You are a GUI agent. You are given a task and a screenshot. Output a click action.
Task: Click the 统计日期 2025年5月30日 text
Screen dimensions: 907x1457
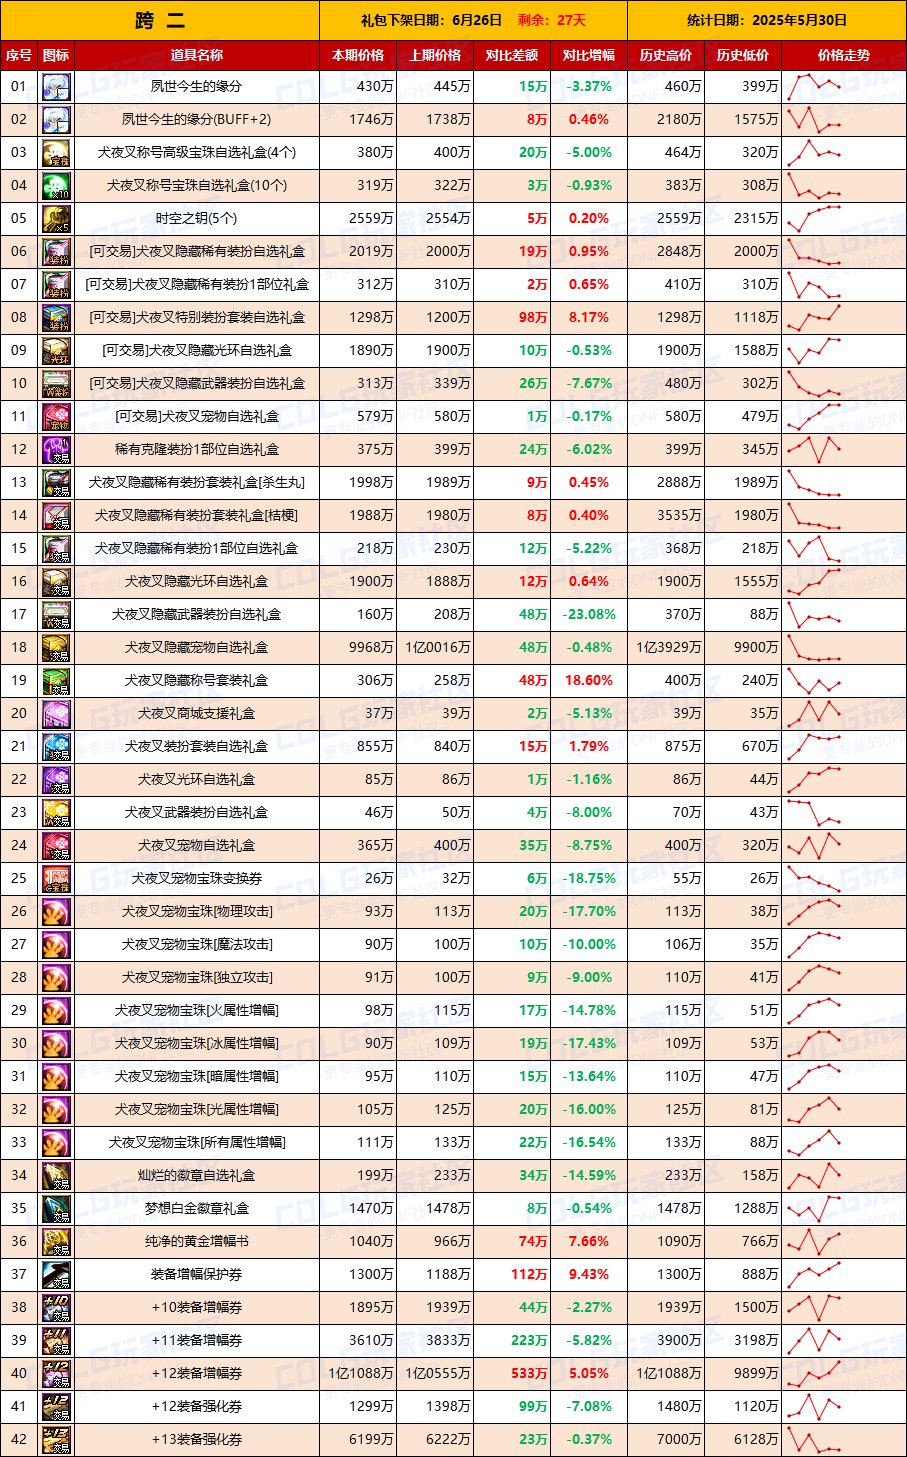click(767, 20)
